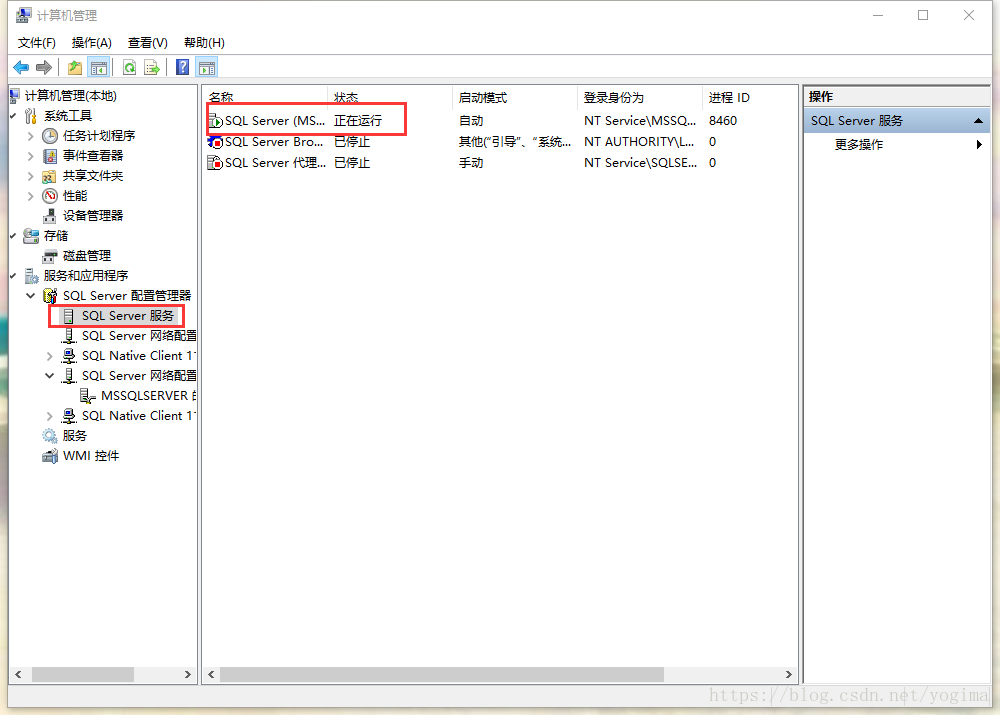Click the 正在运行 status cell
Image resolution: width=1000 pixels, height=715 pixels.
pos(358,121)
